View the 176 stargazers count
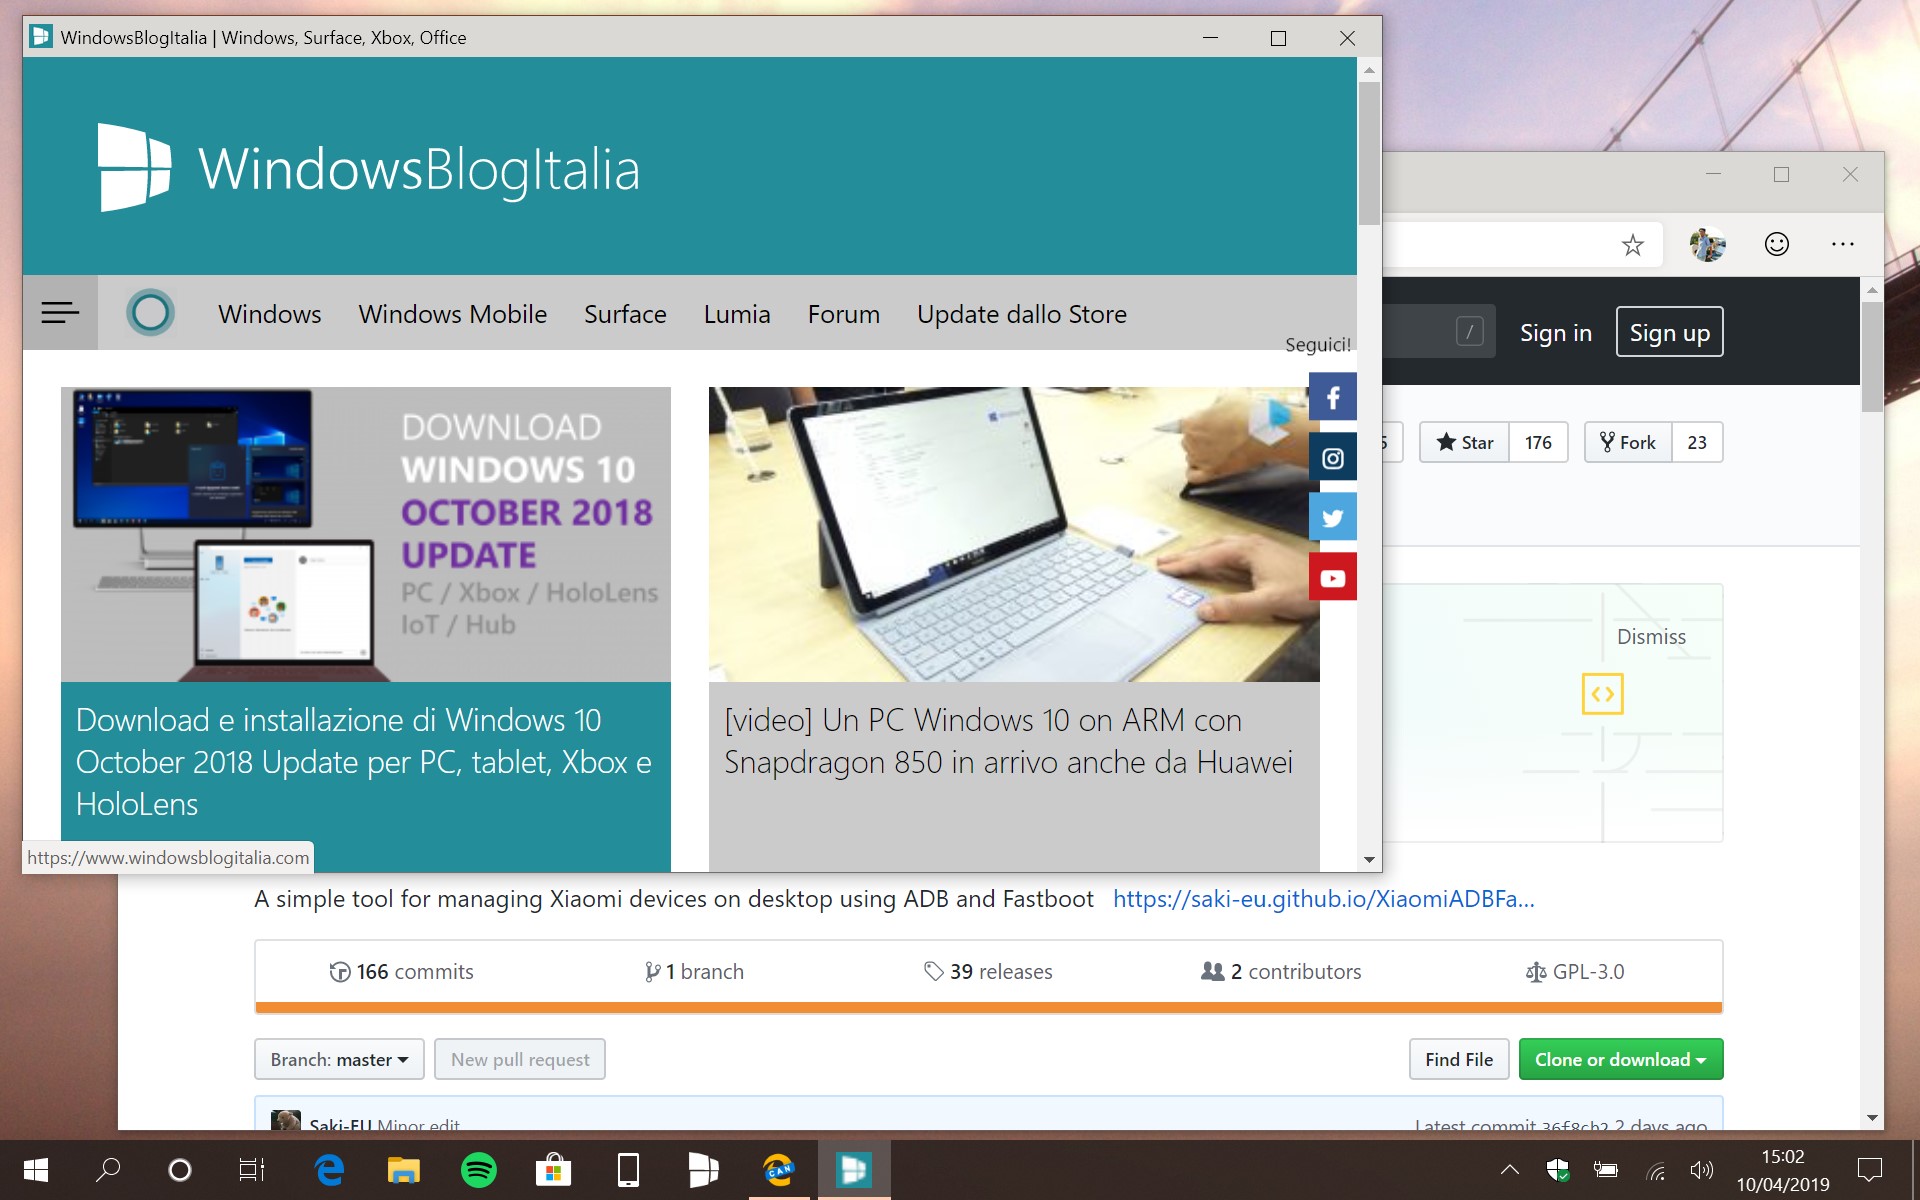Screen dimensions: 1920x1200 (1538, 442)
